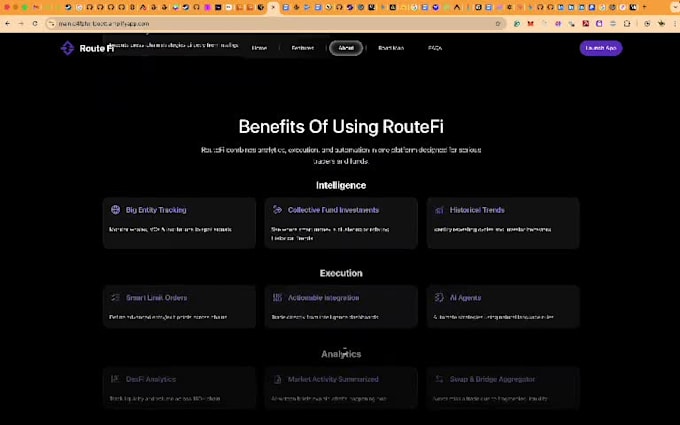Open a new browser tab with plus
680x425 pixels.
(x=644, y=7)
